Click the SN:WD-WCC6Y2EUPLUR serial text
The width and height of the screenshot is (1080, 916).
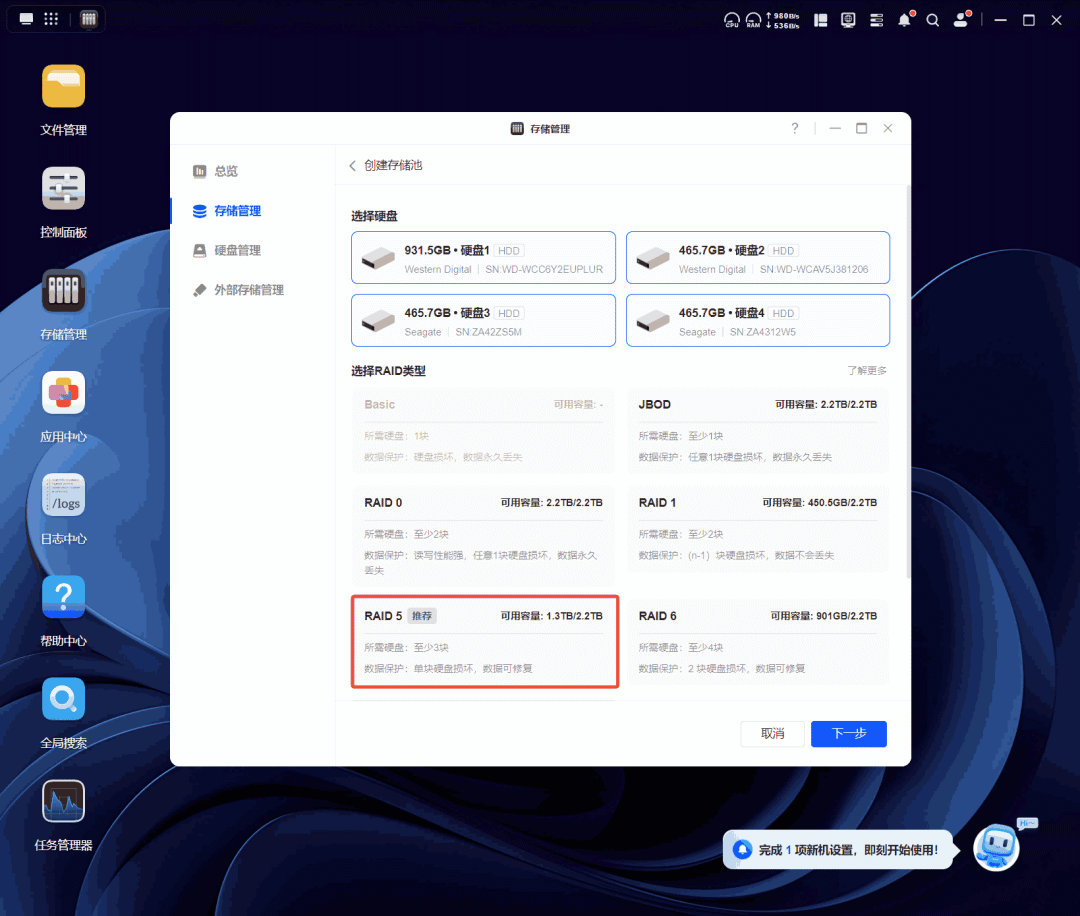pyautogui.click(x=544, y=269)
